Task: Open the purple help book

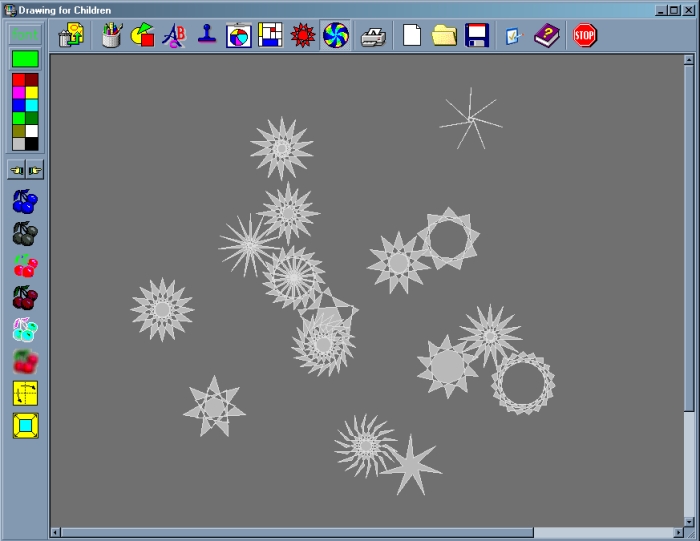Action: pos(545,36)
